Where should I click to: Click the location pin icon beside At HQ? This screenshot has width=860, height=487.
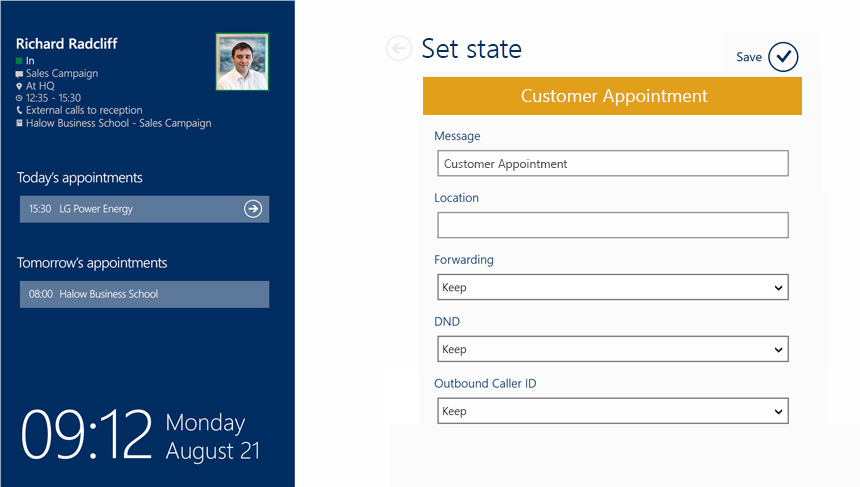[x=19, y=86]
